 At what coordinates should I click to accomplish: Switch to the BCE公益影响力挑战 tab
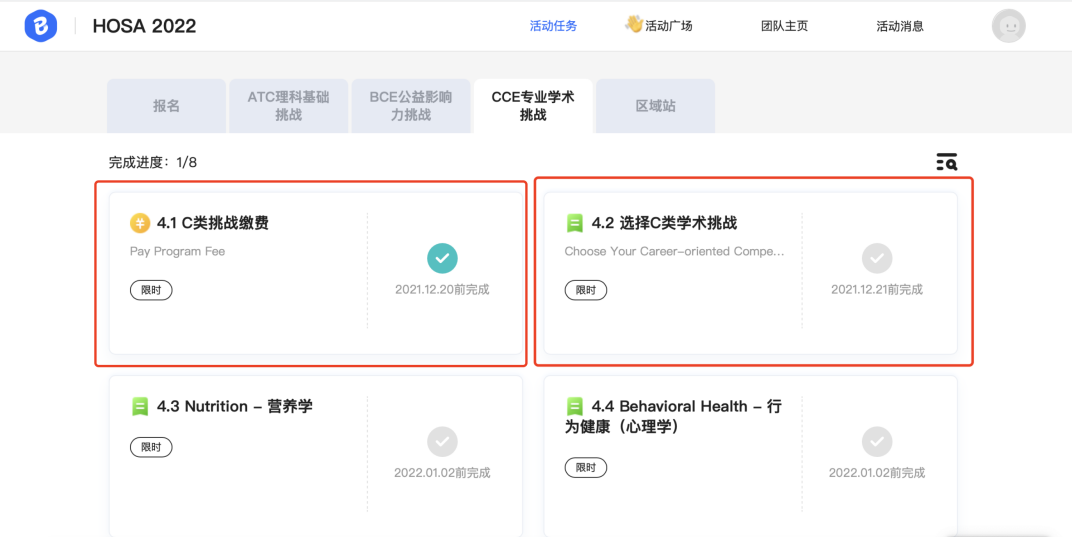tap(411, 106)
